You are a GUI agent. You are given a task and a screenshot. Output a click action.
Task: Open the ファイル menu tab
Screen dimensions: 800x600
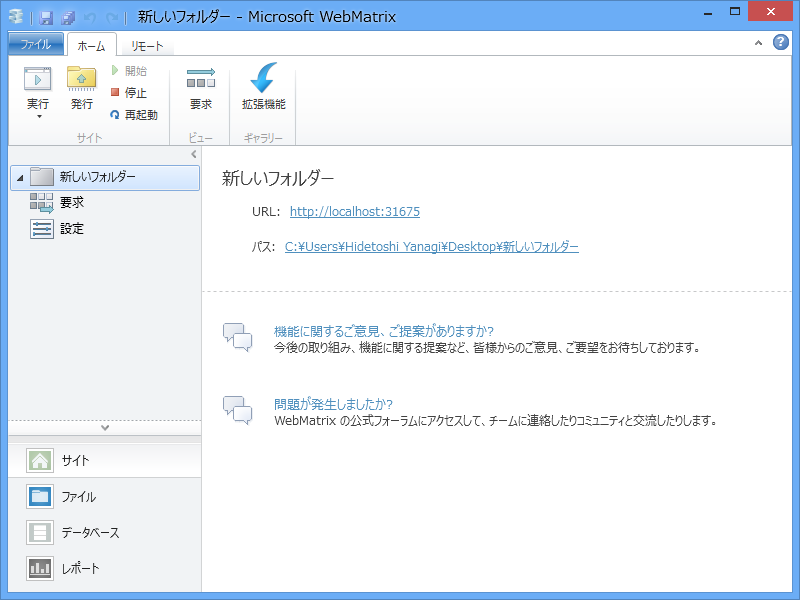pyautogui.click(x=36, y=44)
